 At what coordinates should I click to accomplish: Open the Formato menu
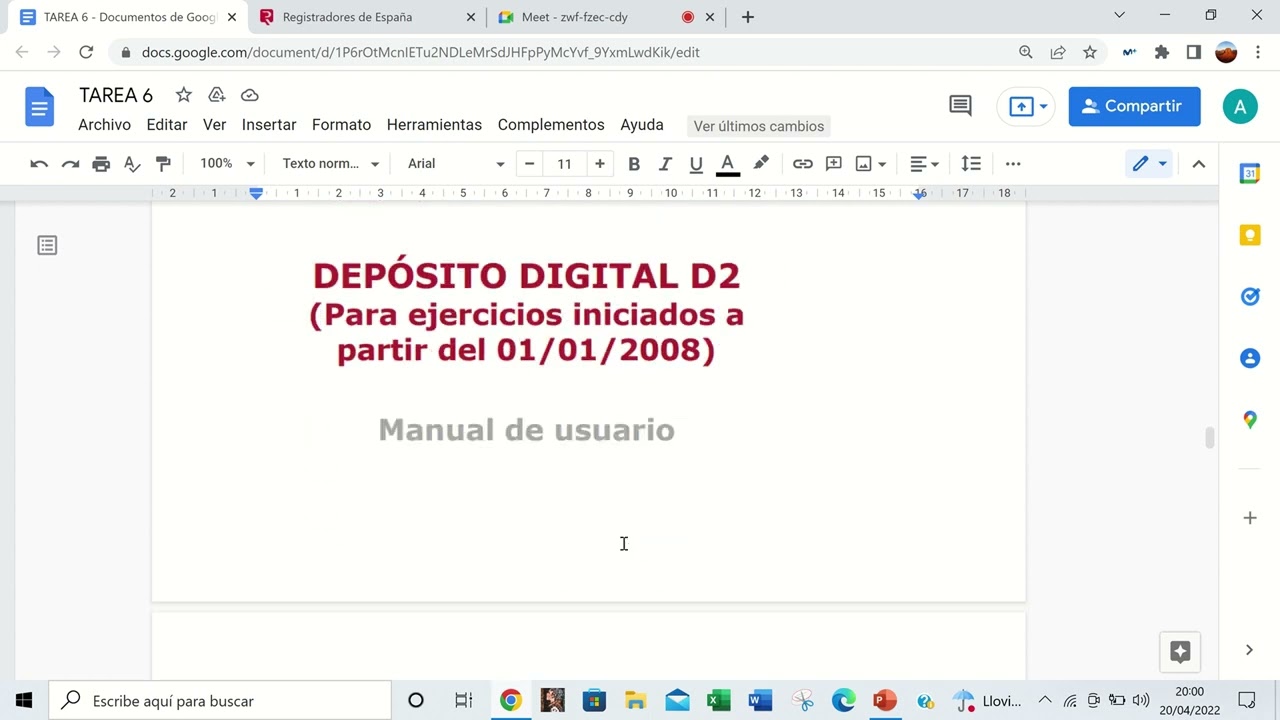(341, 125)
